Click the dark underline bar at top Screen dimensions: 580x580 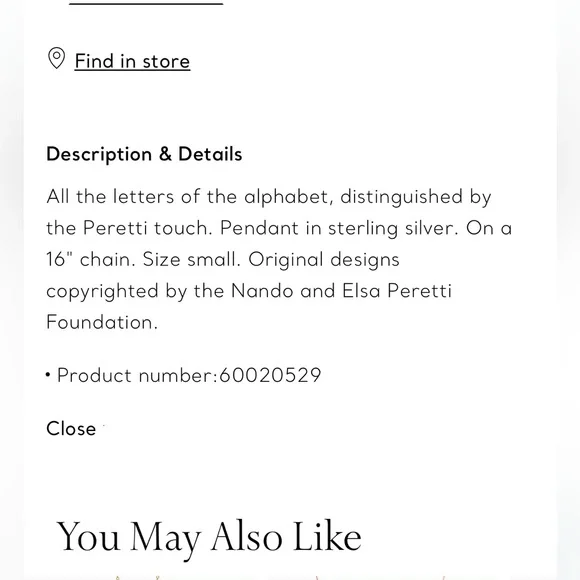(x=146, y=3)
